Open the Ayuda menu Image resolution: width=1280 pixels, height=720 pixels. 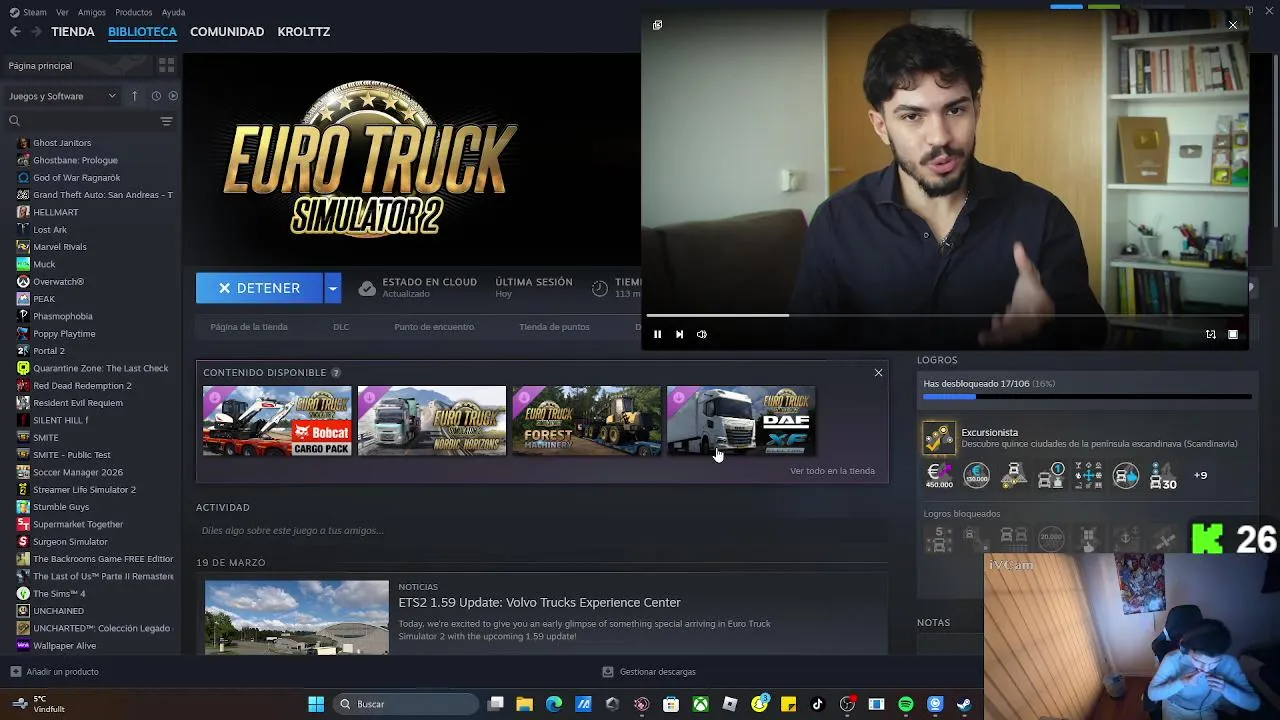click(x=173, y=12)
